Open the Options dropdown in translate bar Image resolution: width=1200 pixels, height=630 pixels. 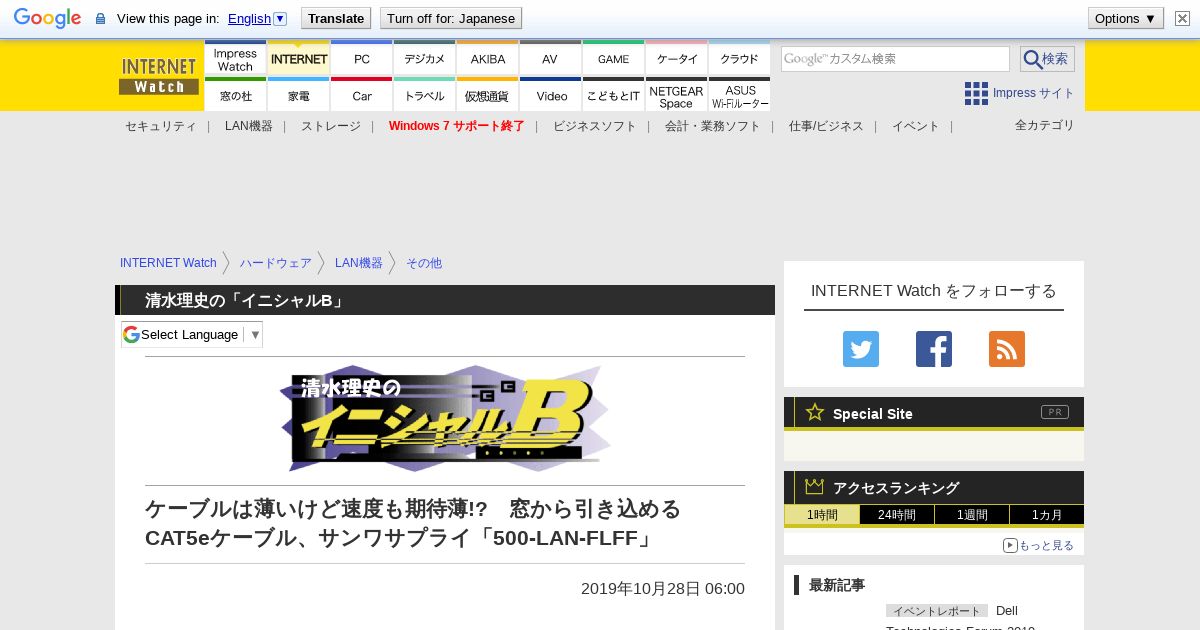pos(1126,18)
